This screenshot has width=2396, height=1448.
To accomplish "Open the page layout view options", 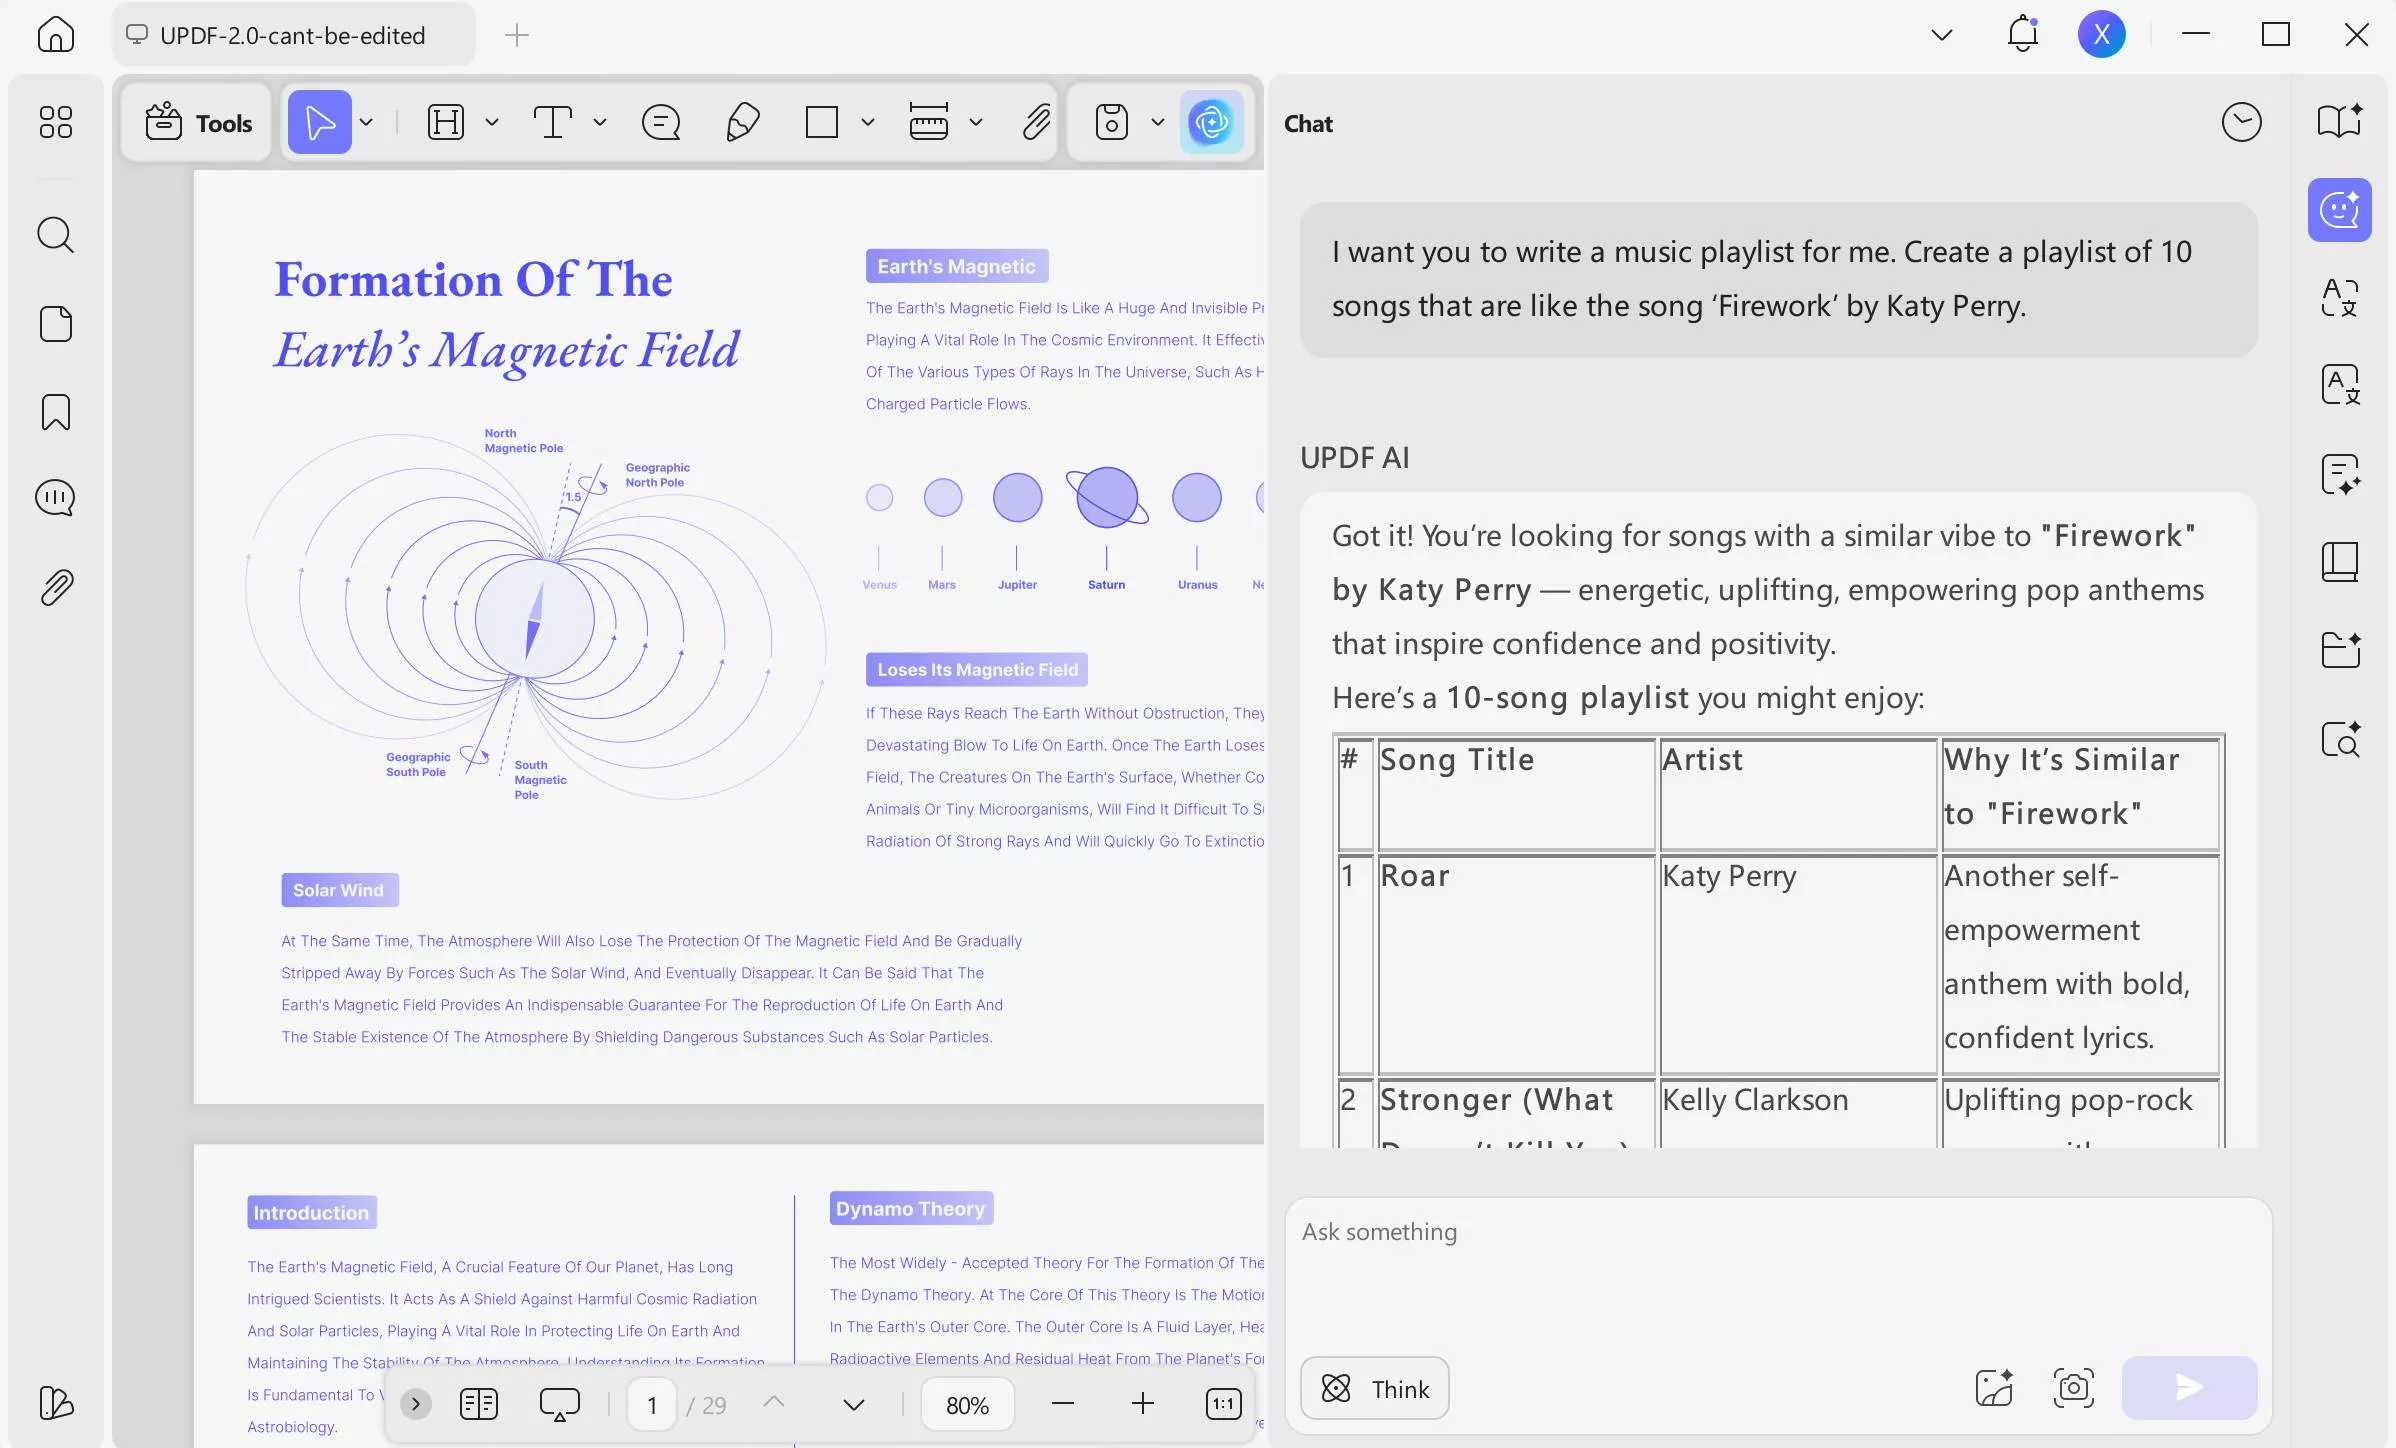I will click(479, 1404).
